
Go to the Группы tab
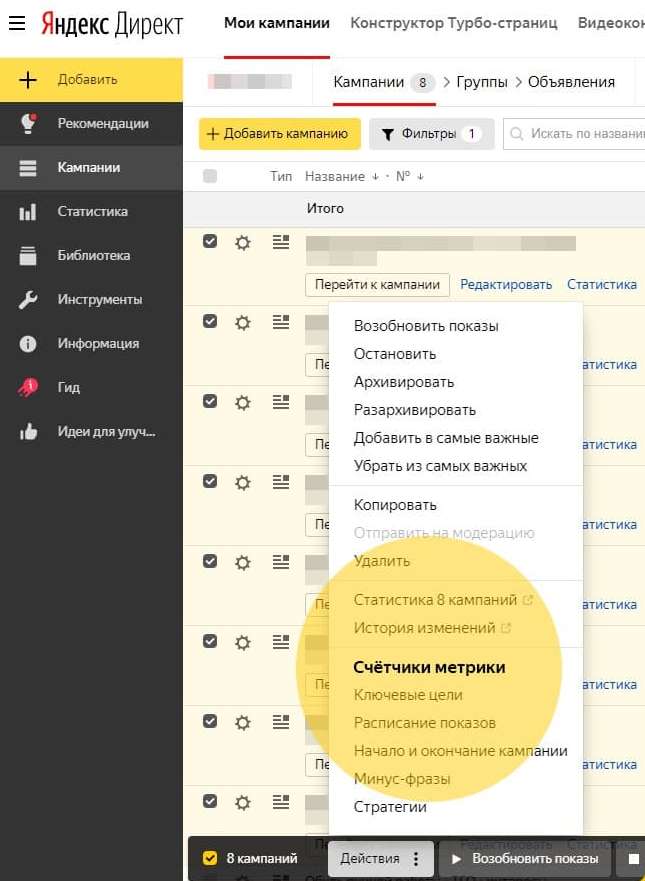(482, 82)
